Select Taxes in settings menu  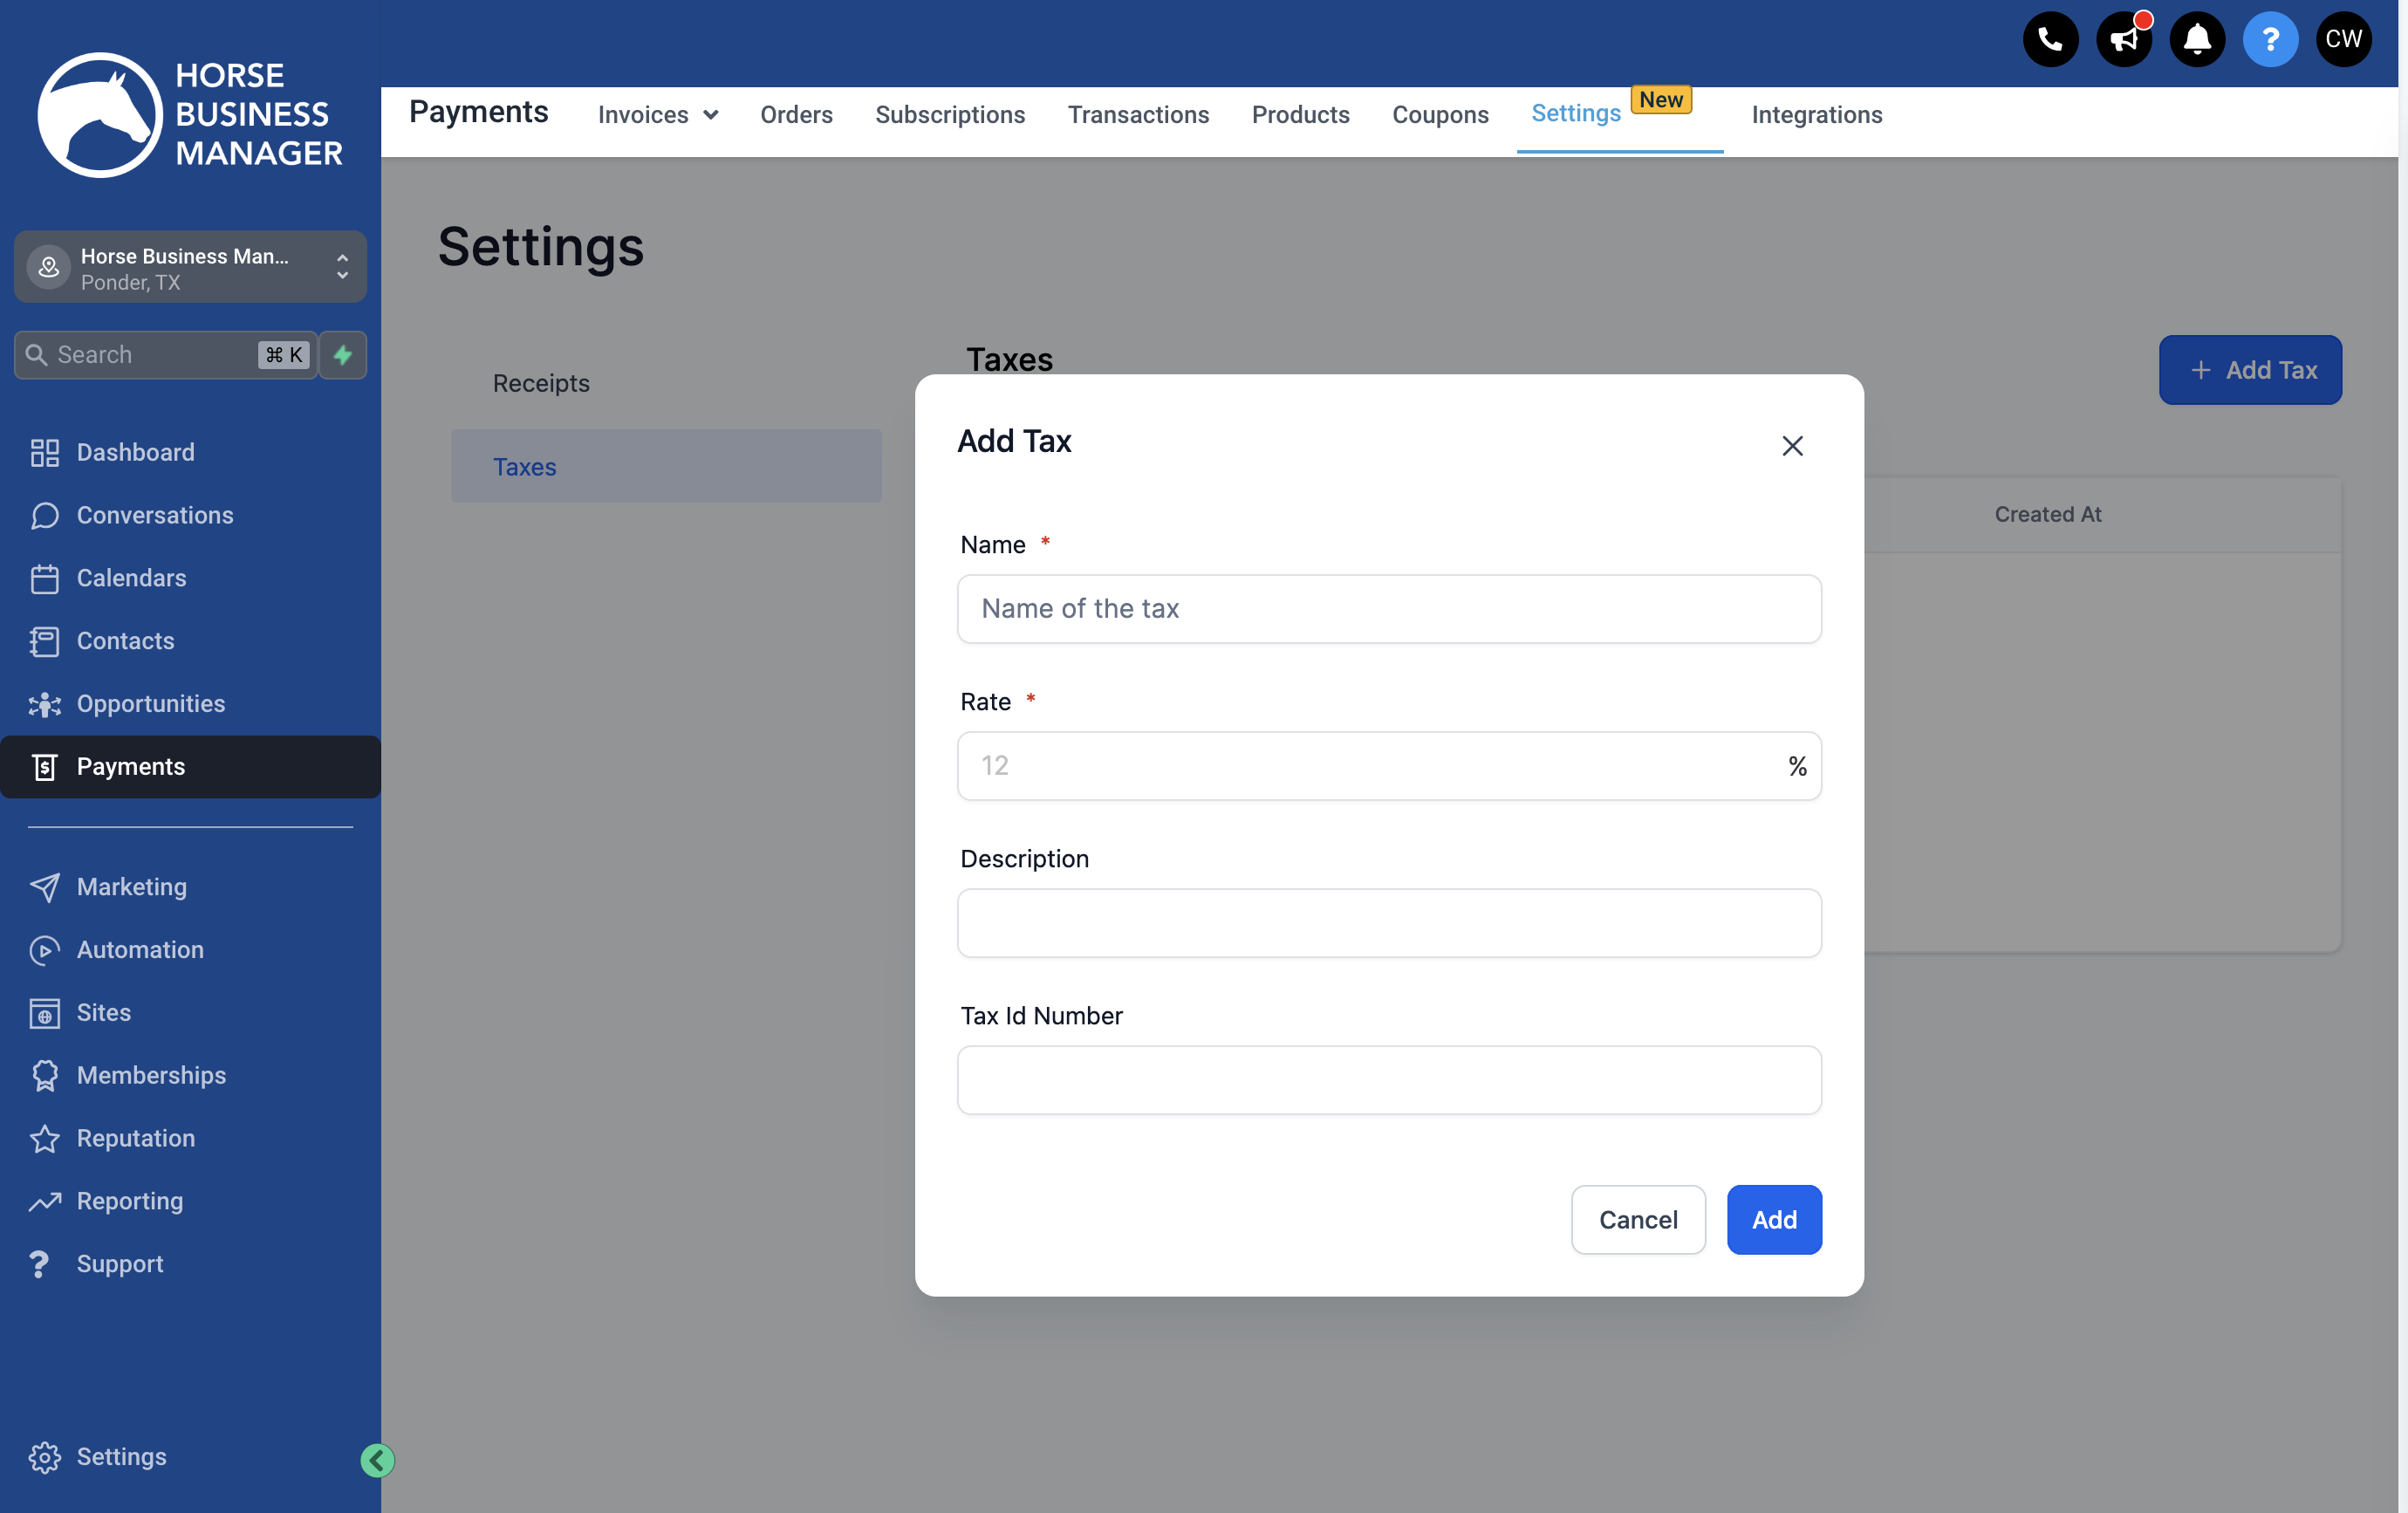[666, 466]
